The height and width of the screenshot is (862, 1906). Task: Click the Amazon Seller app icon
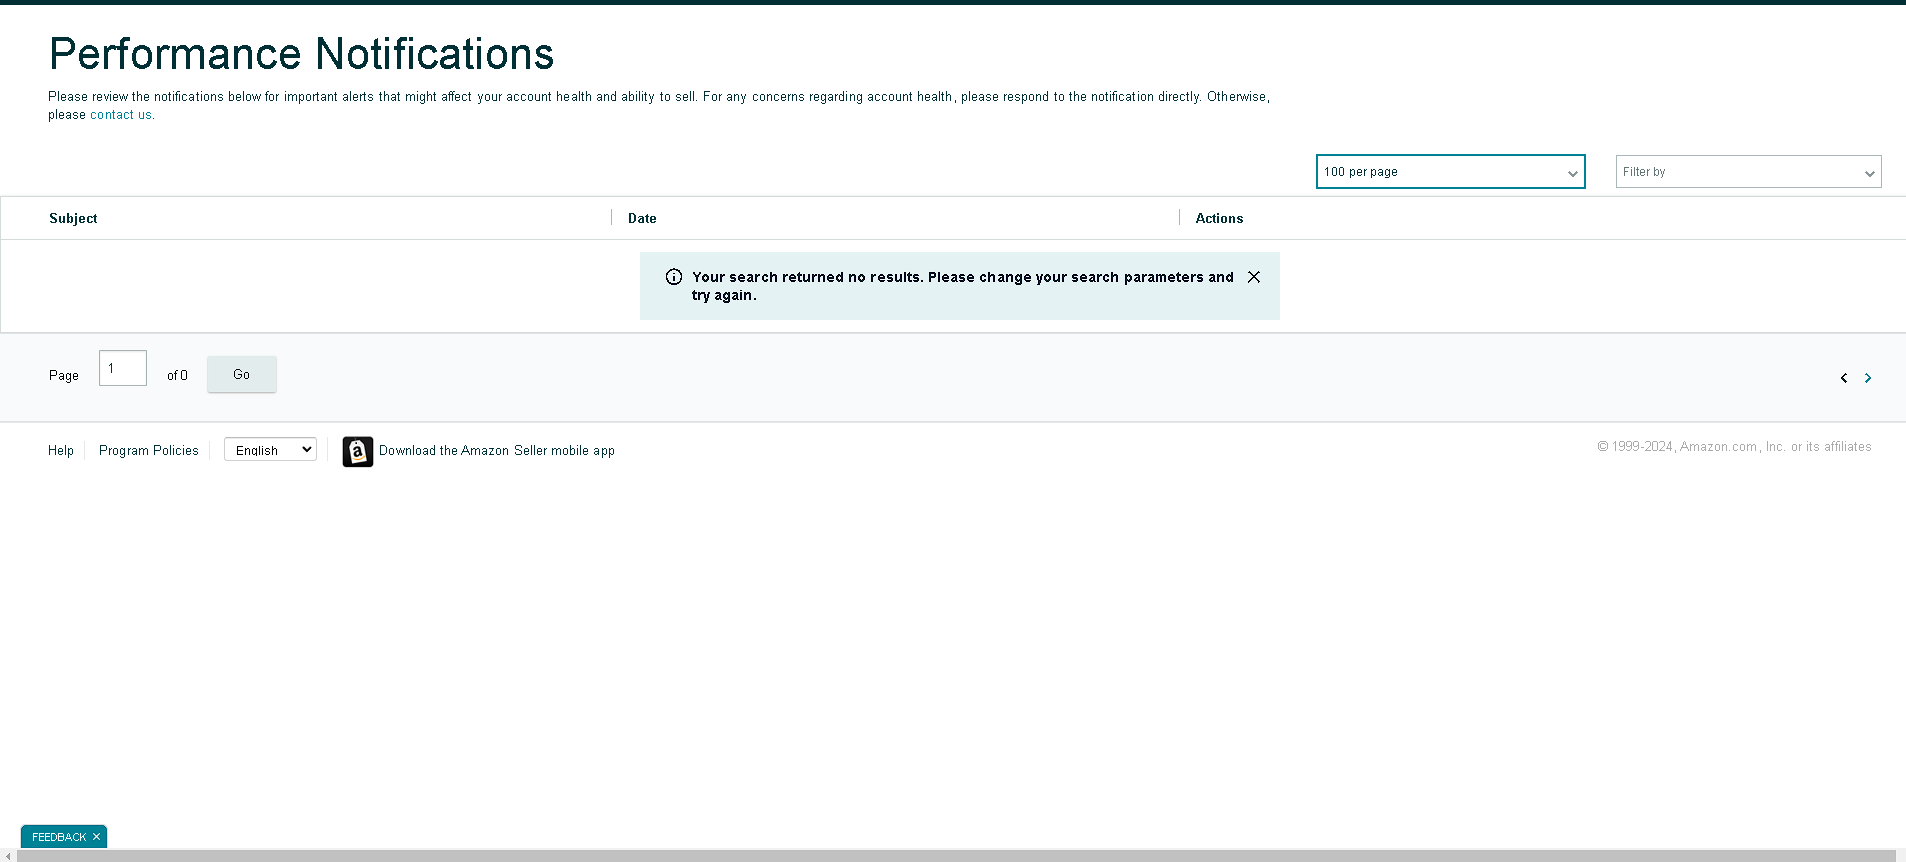pyautogui.click(x=358, y=451)
